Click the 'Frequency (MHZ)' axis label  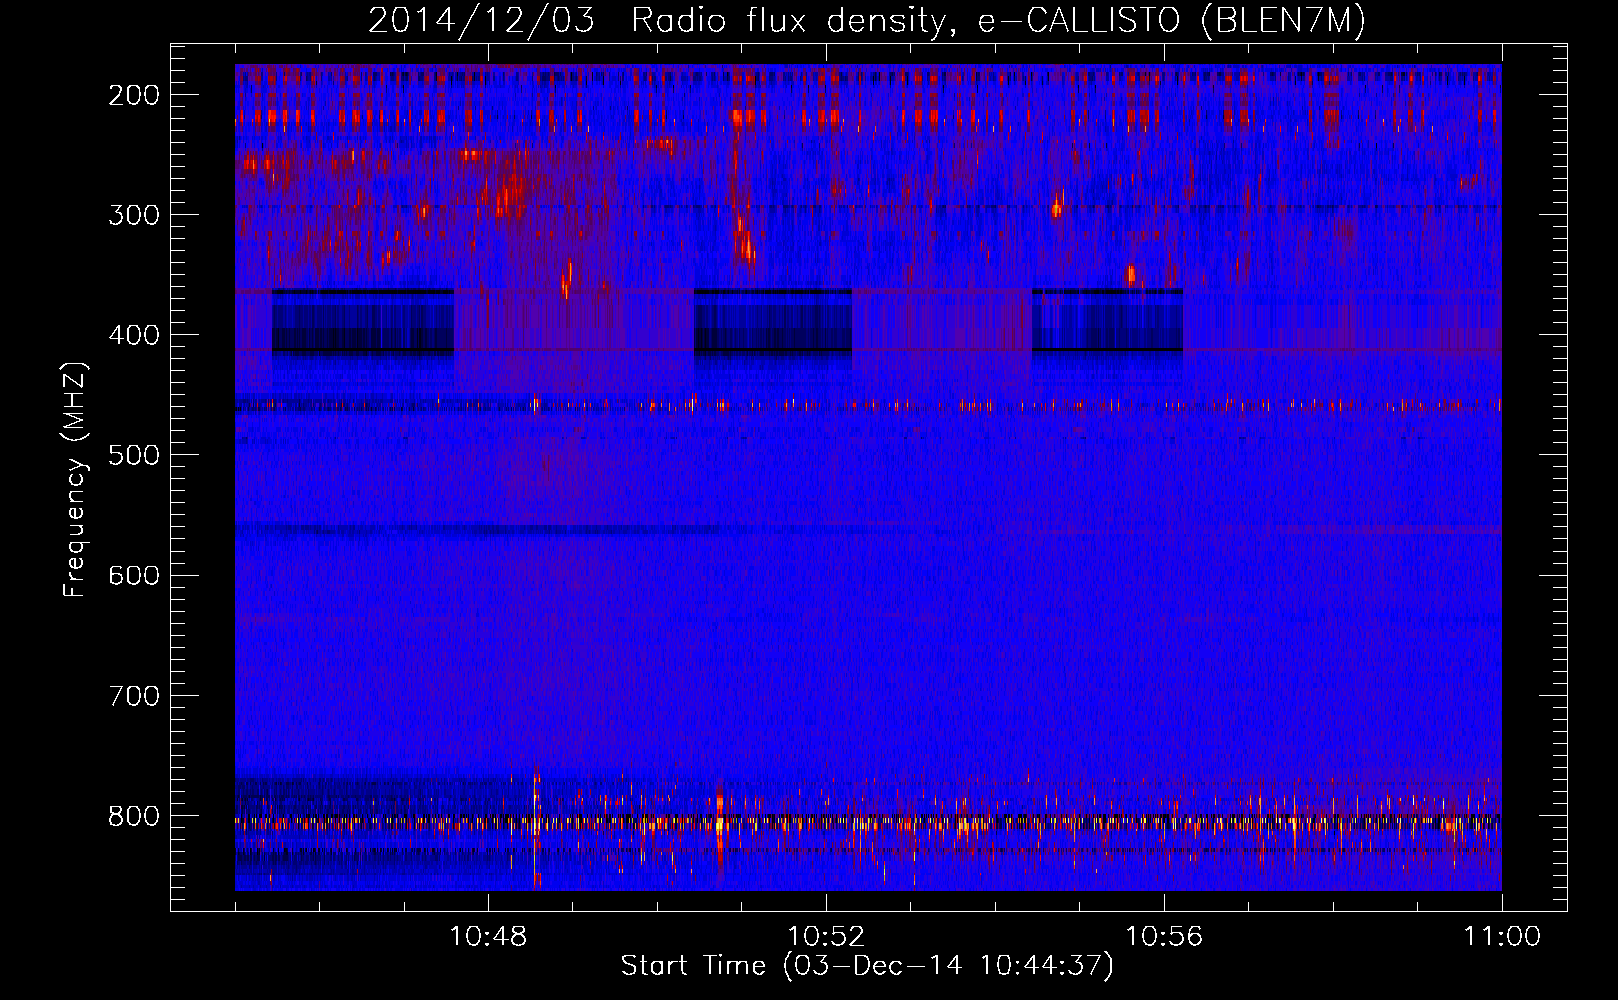(76, 480)
